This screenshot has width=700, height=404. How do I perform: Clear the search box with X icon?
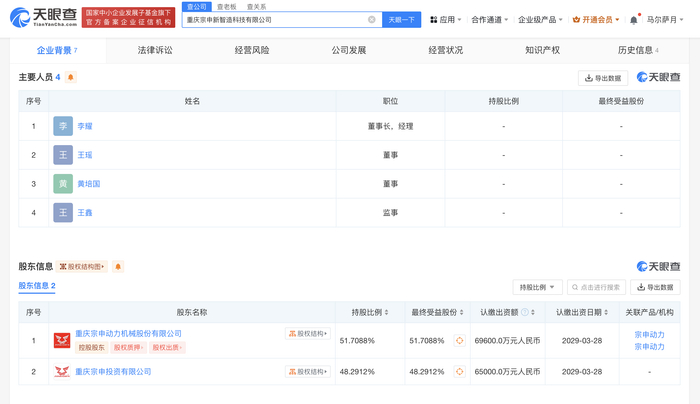click(372, 20)
